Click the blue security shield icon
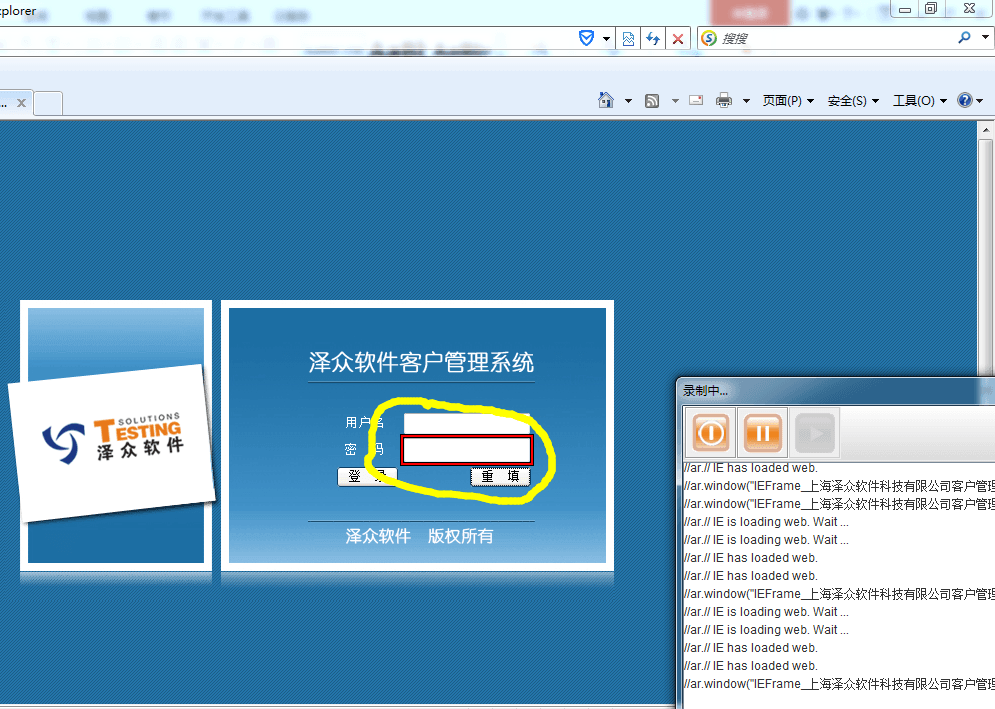Image resolution: width=995 pixels, height=709 pixels. pos(586,39)
